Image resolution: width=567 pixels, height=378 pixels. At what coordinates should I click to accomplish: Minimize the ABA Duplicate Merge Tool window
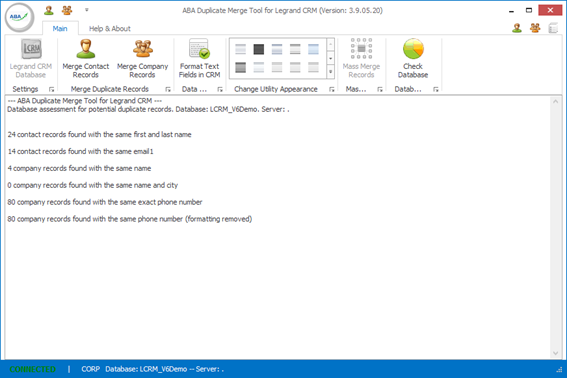click(511, 10)
